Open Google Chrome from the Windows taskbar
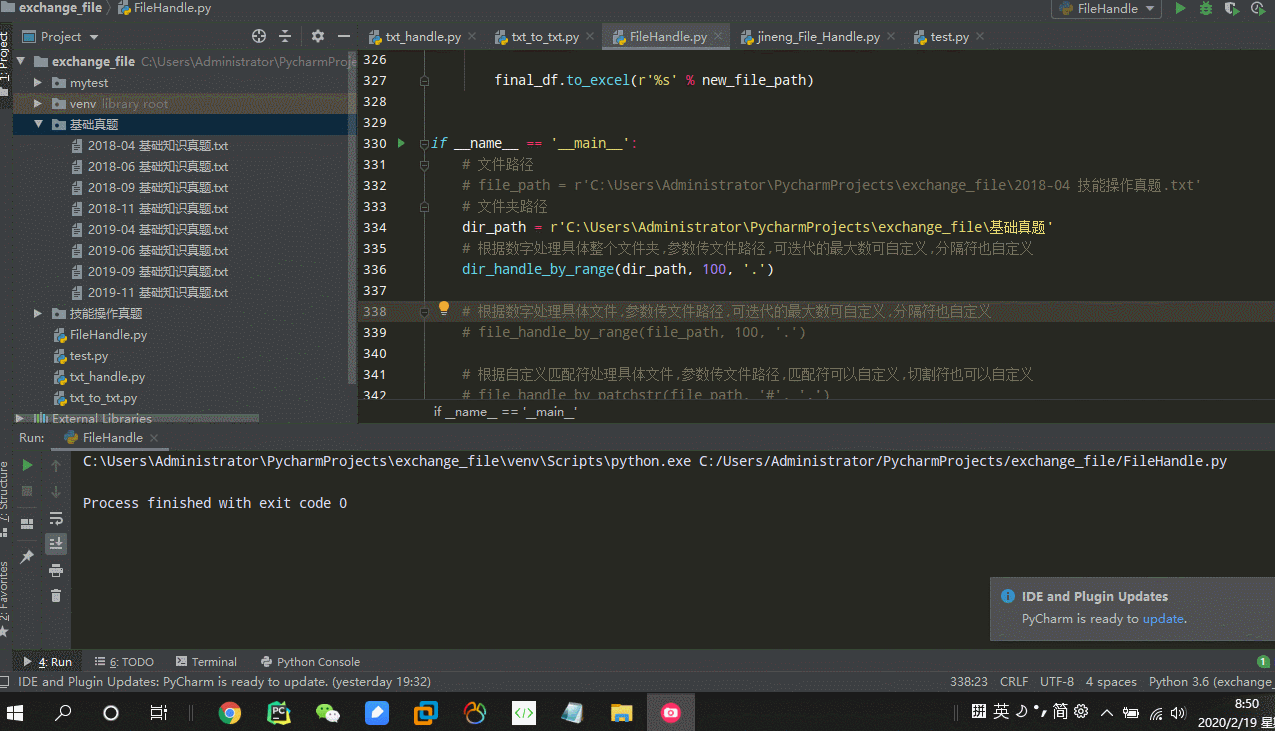 click(x=230, y=713)
